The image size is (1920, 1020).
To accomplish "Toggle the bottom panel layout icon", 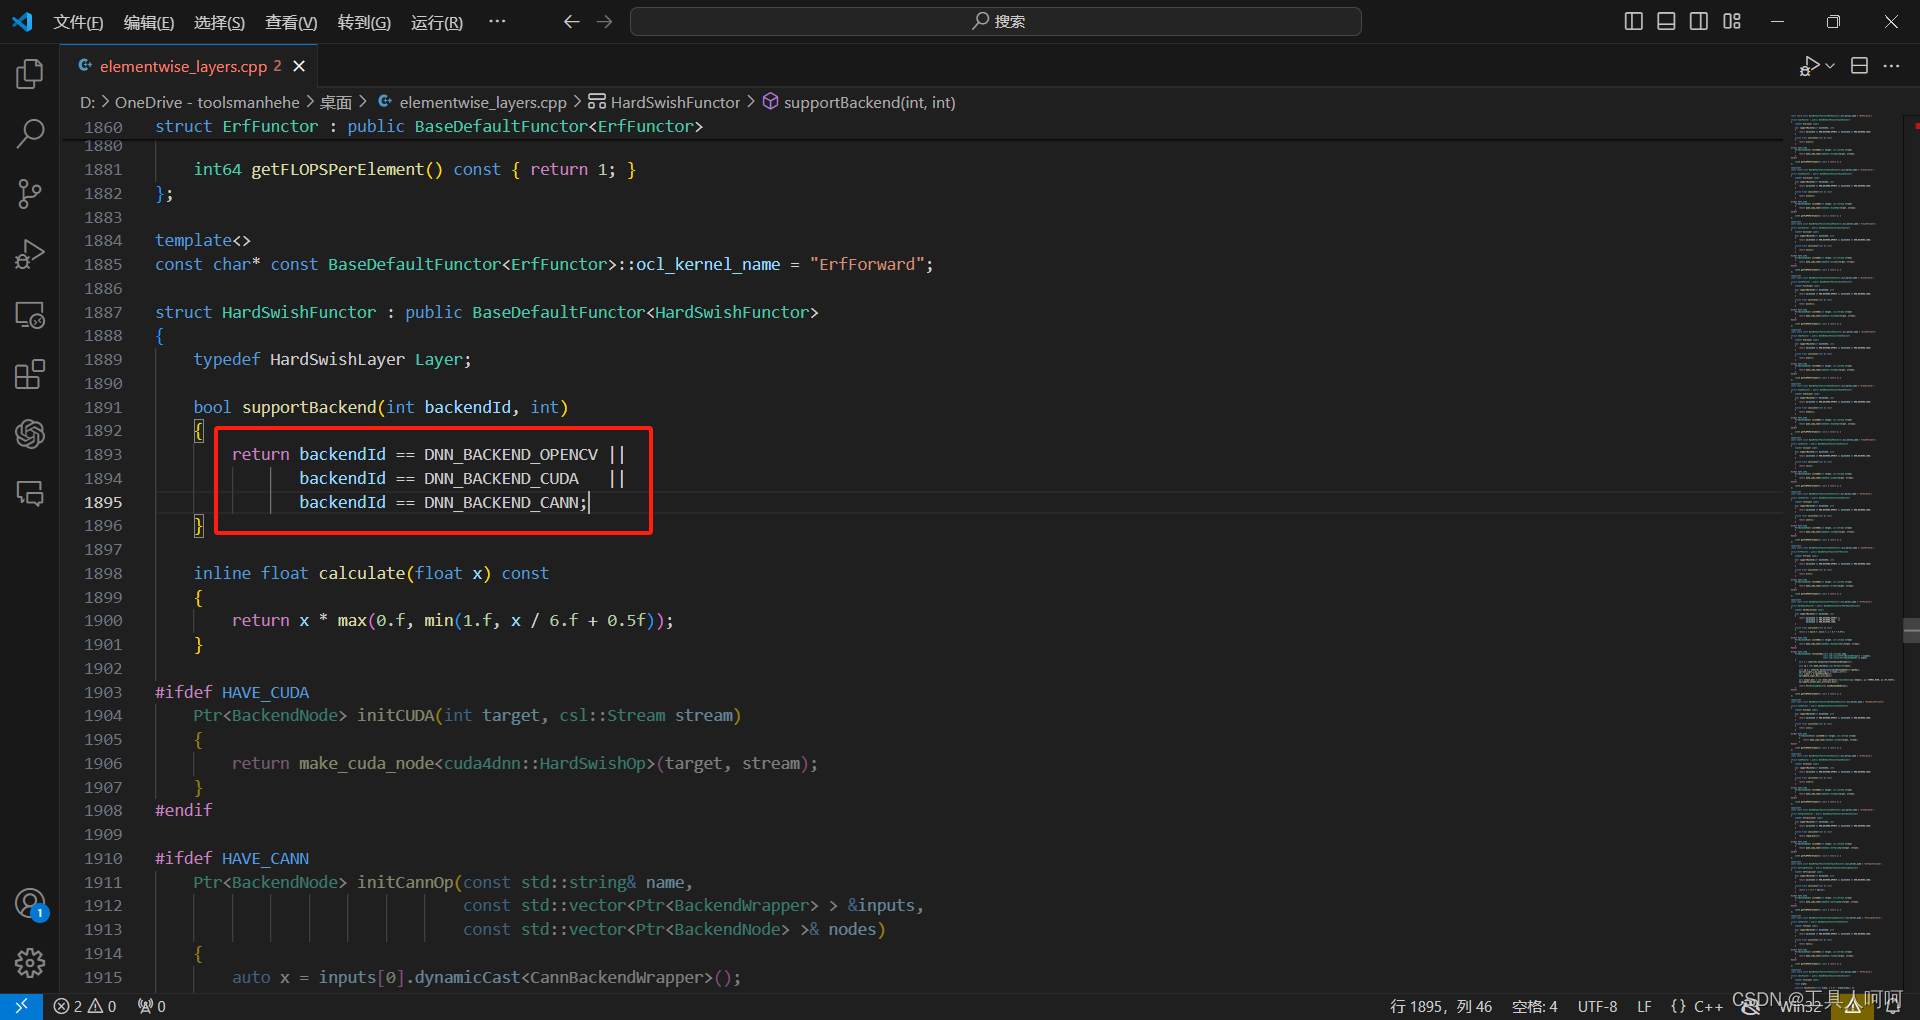I will coord(1666,21).
